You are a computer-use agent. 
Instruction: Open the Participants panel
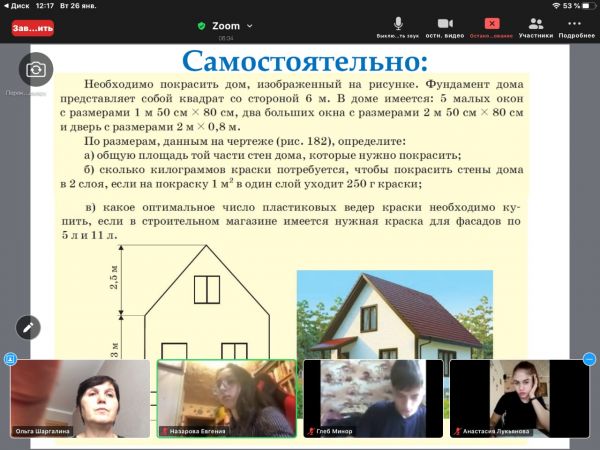536,26
